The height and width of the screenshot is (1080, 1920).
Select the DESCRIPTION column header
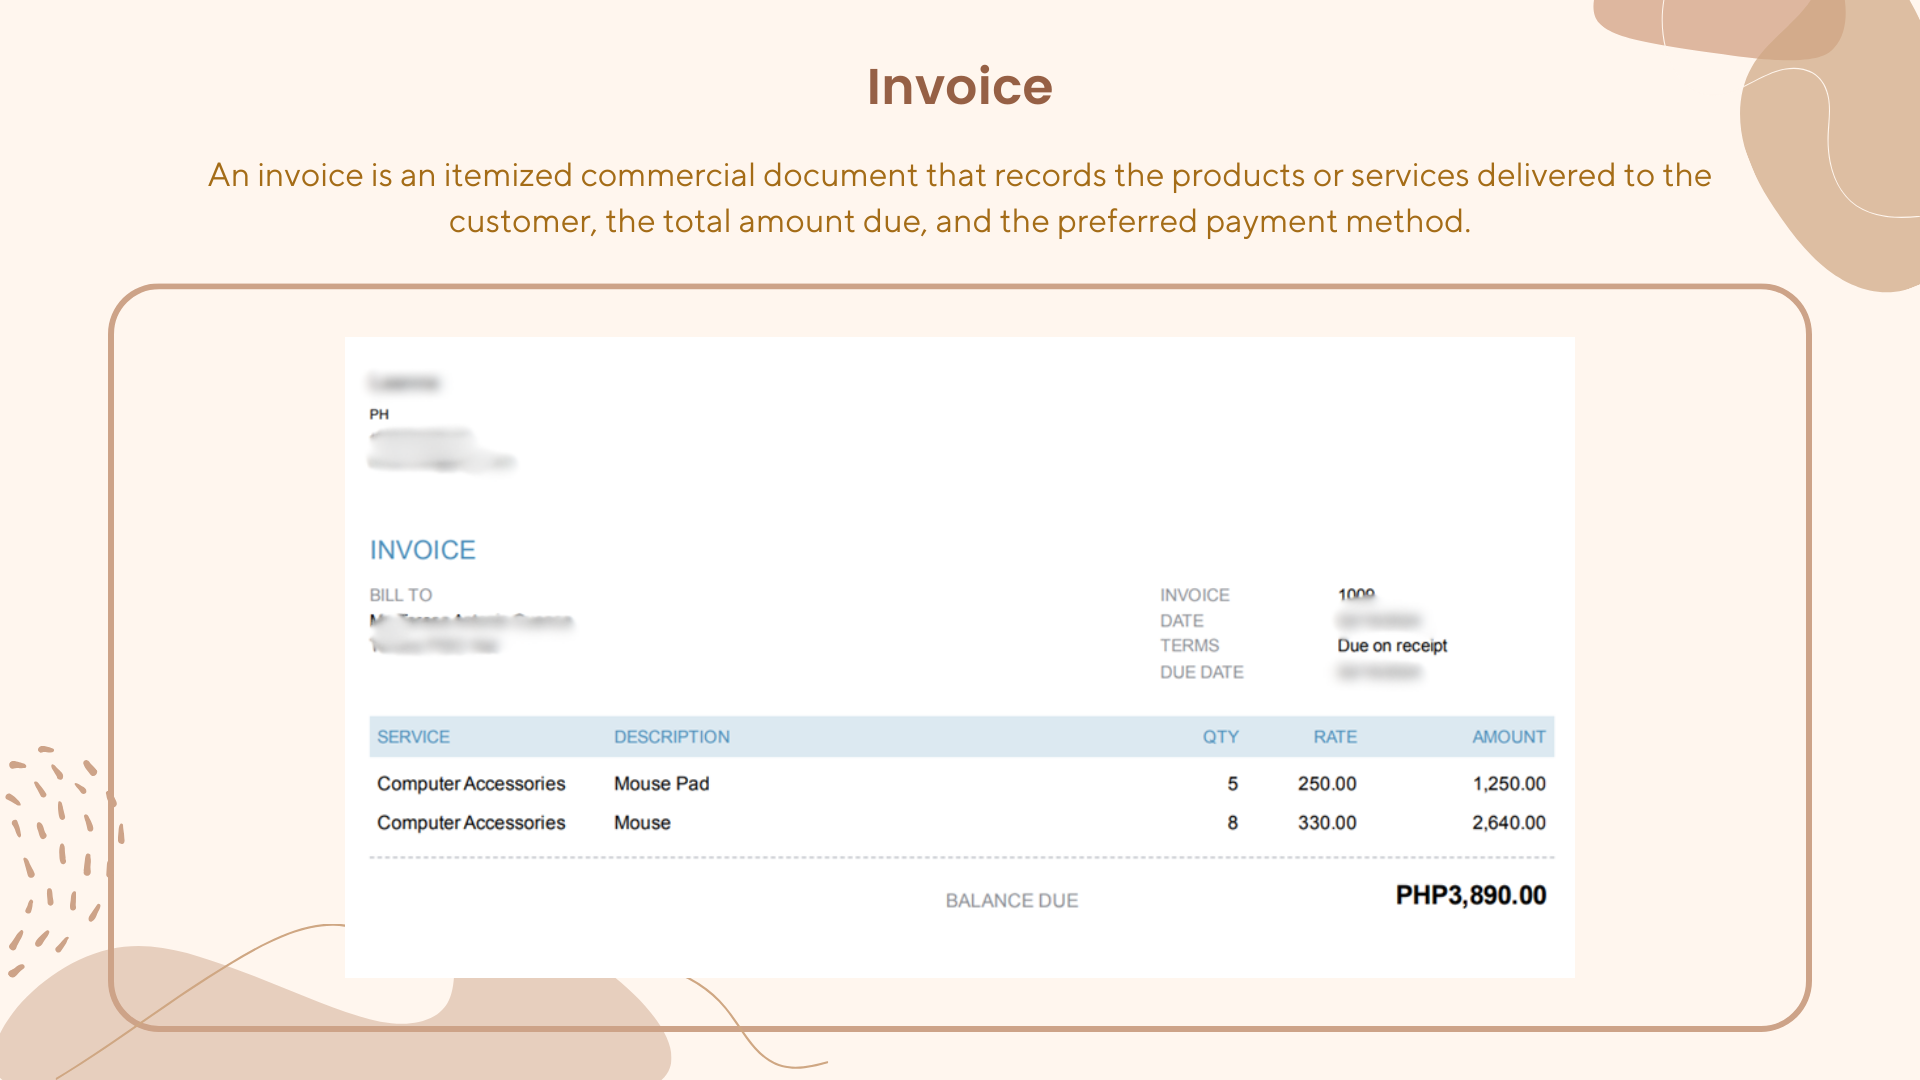click(x=671, y=737)
